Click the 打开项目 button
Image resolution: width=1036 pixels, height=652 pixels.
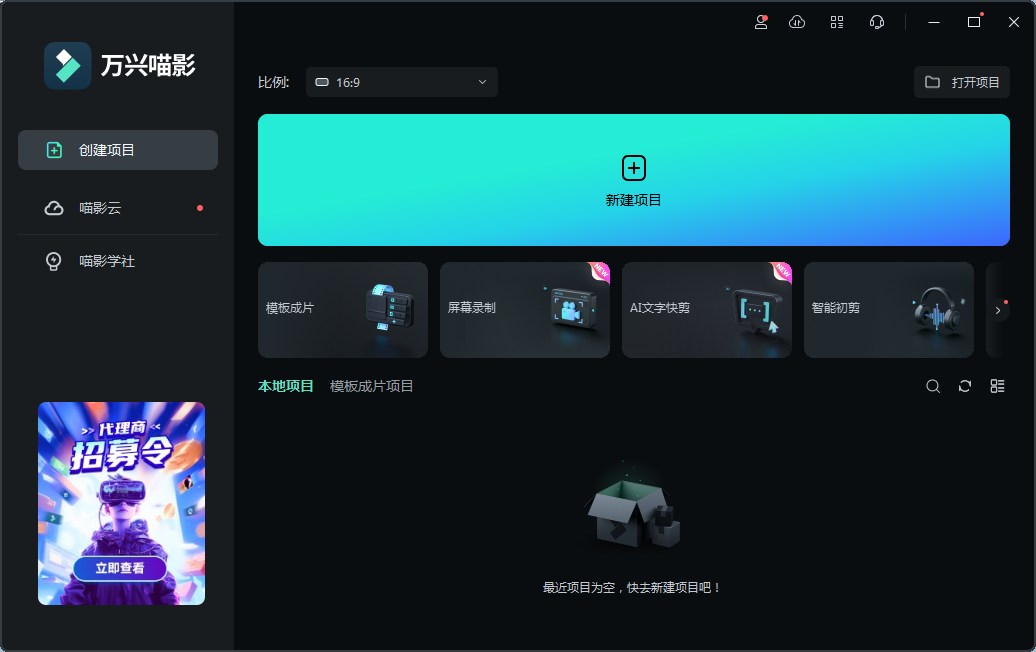[x=962, y=82]
